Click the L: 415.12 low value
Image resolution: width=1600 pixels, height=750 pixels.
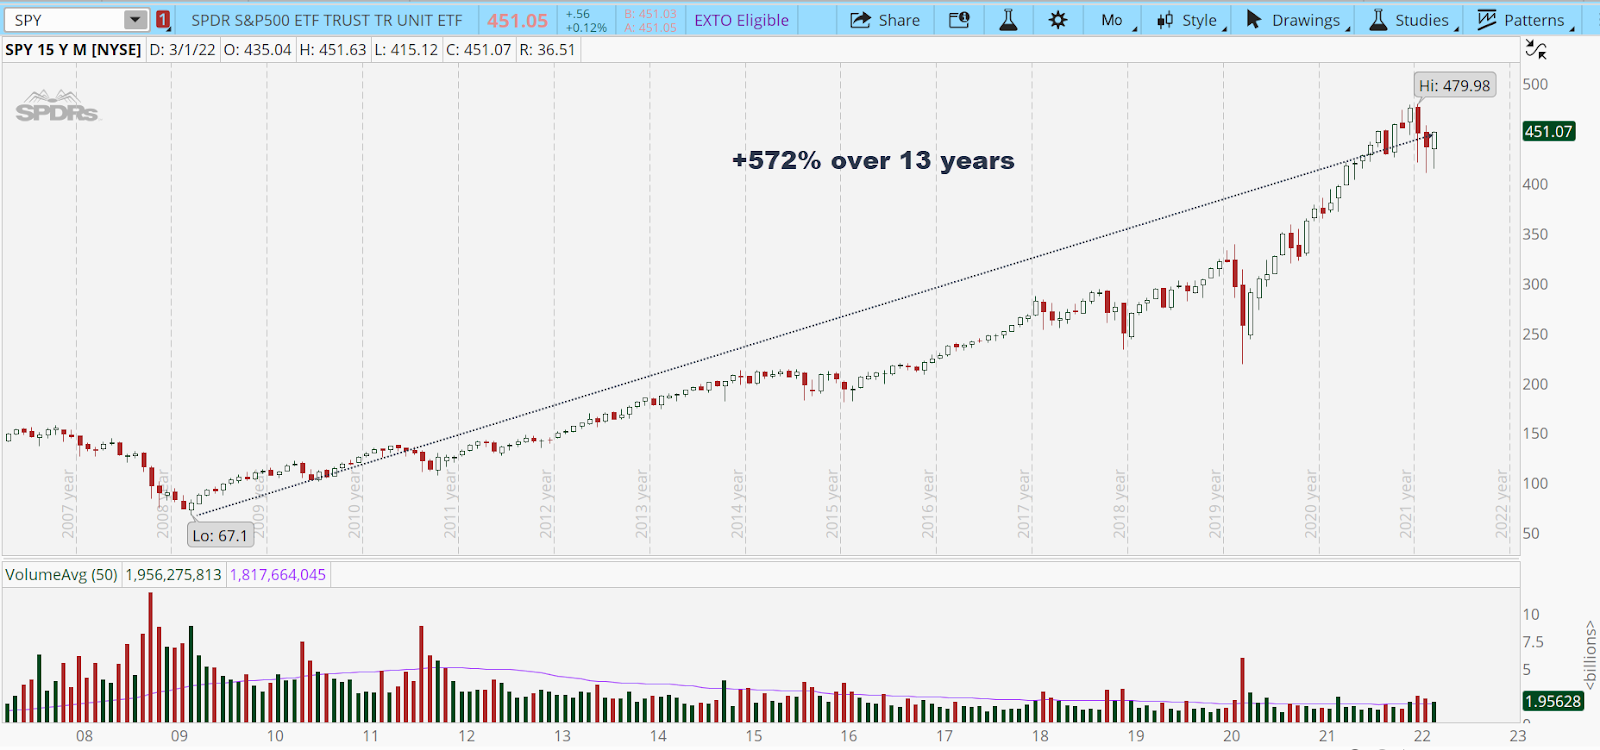pos(406,49)
